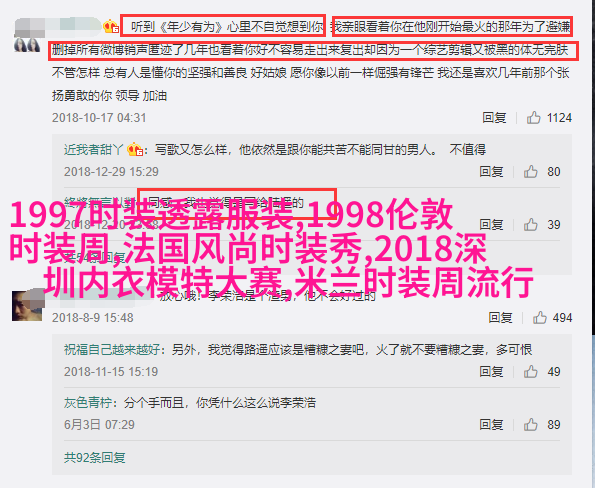Click the first commenter's avatar thumbnail
Viewport: 595px width, 488px height.
click(27, 45)
